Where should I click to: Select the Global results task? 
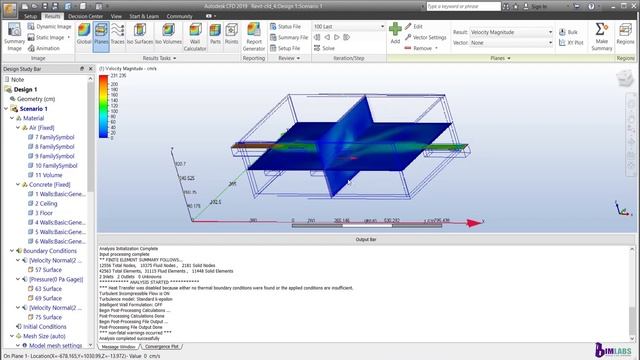pos(84,34)
